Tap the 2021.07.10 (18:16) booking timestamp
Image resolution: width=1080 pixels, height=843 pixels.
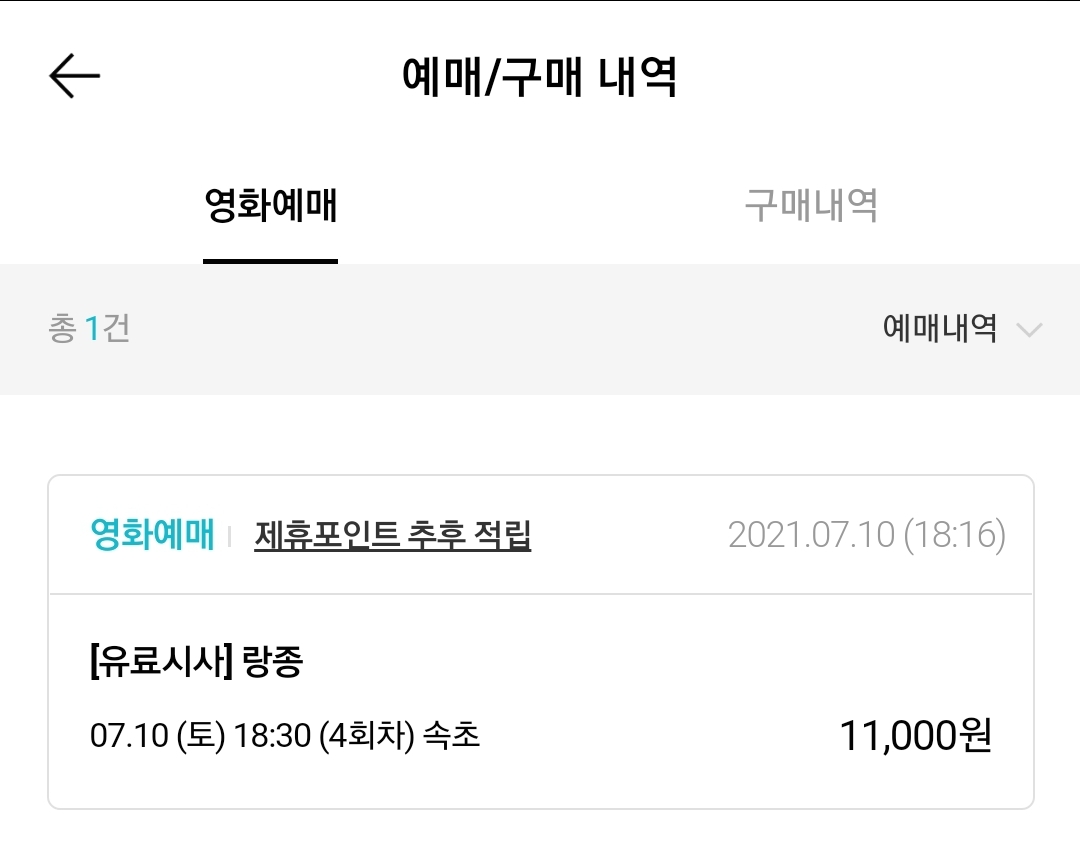pos(866,536)
